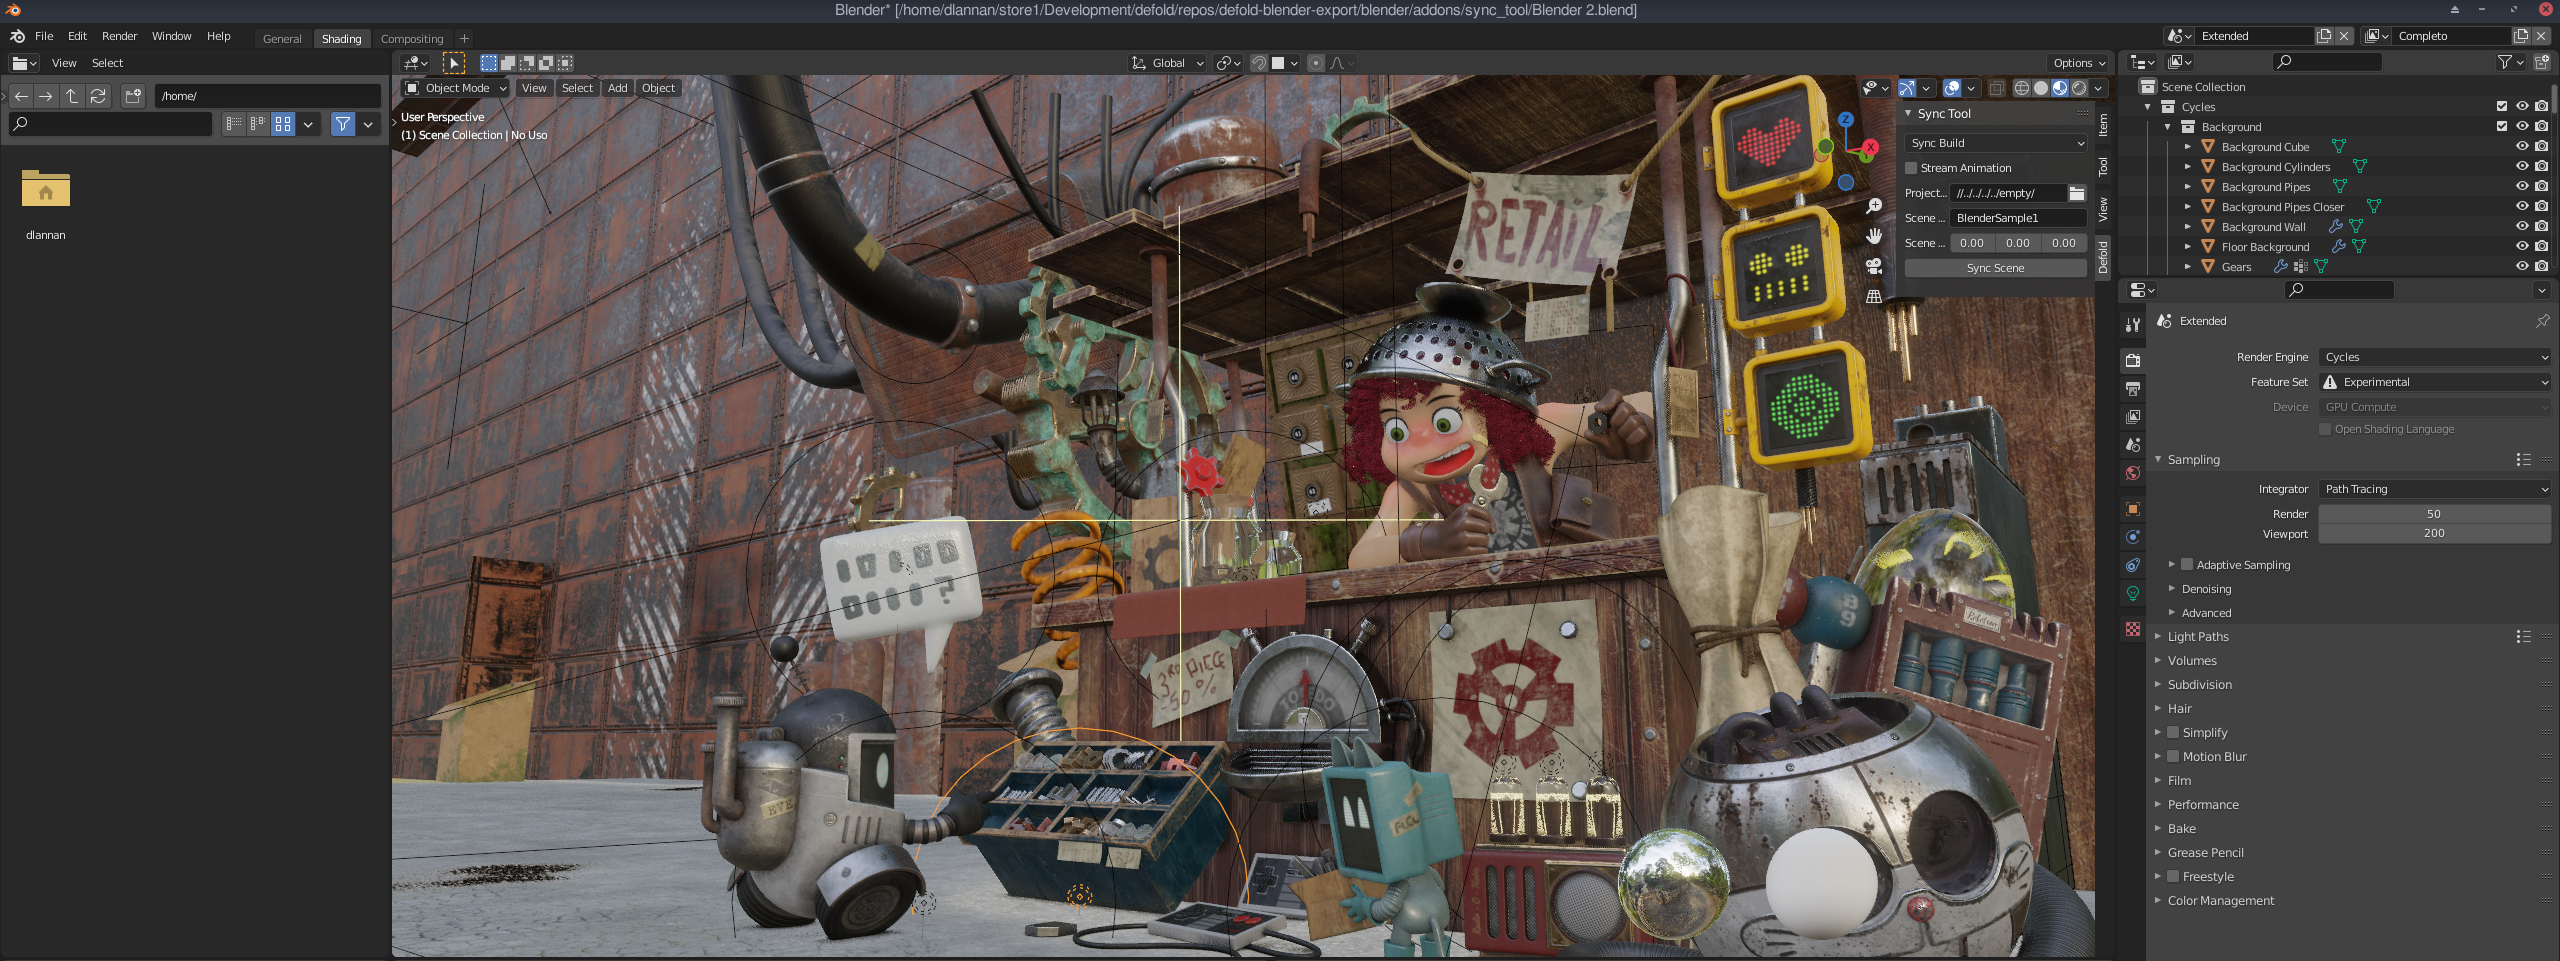The height and width of the screenshot is (961, 2560).
Task: Refresh the file browser list
Action: coord(98,96)
